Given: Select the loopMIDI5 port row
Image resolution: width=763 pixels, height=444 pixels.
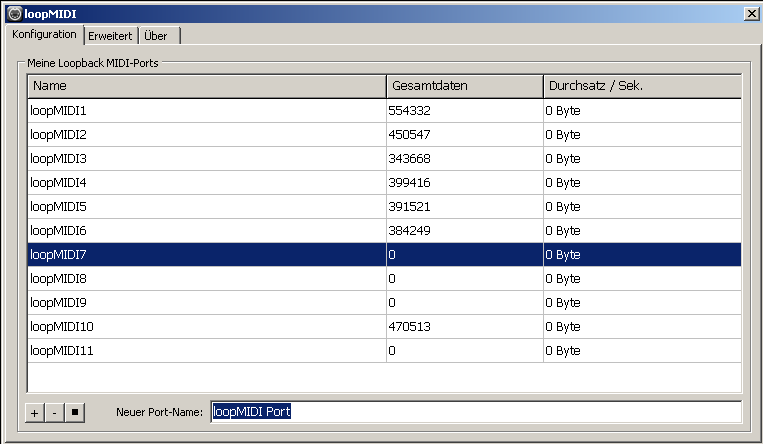Looking at the screenshot, I should (x=384, y=206).
